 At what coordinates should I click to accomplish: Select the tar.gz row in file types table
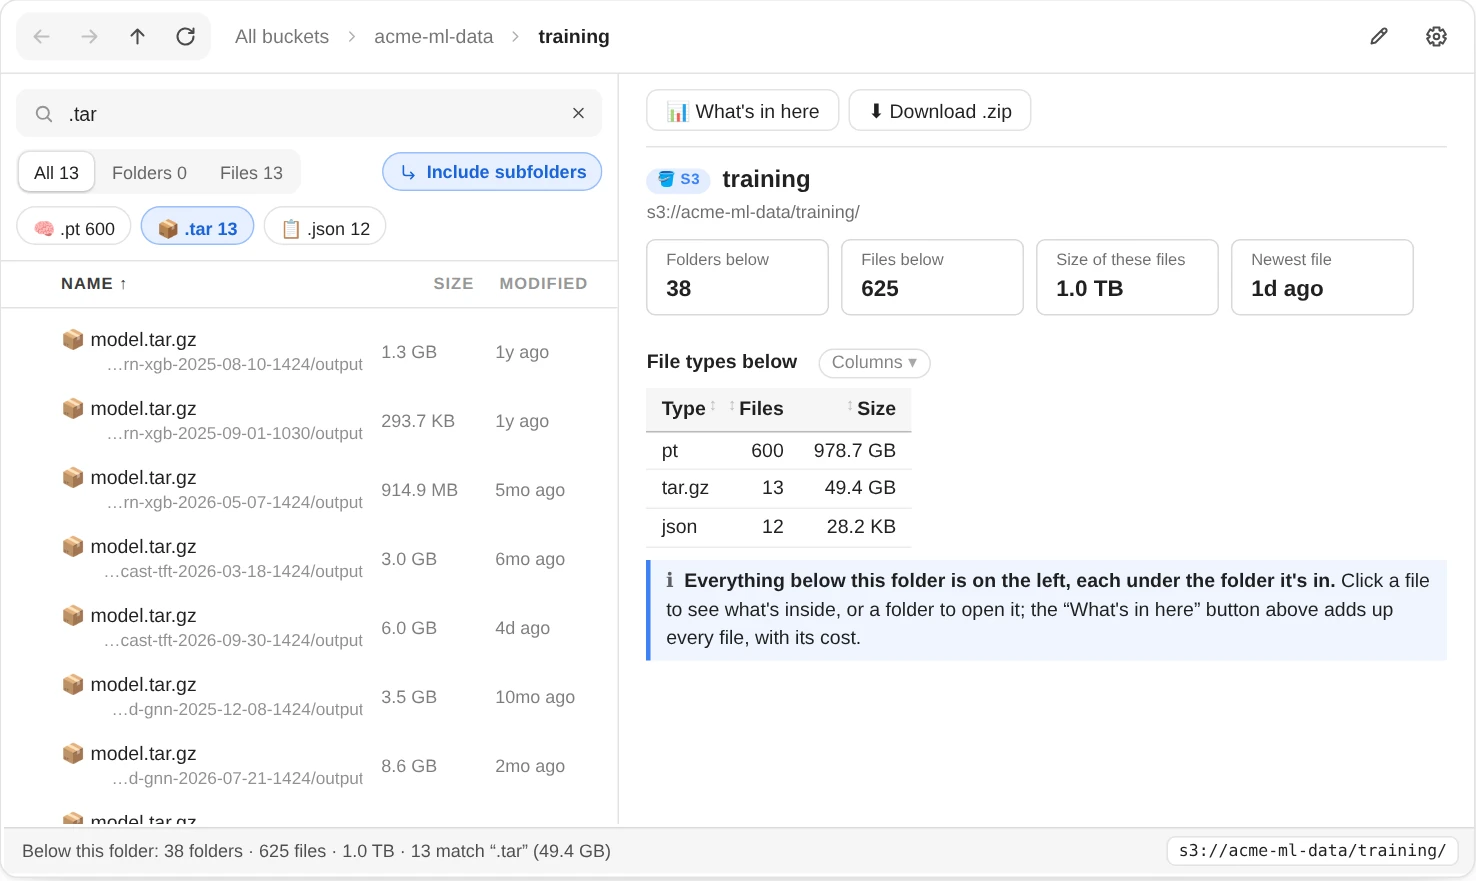click(779, 488)
